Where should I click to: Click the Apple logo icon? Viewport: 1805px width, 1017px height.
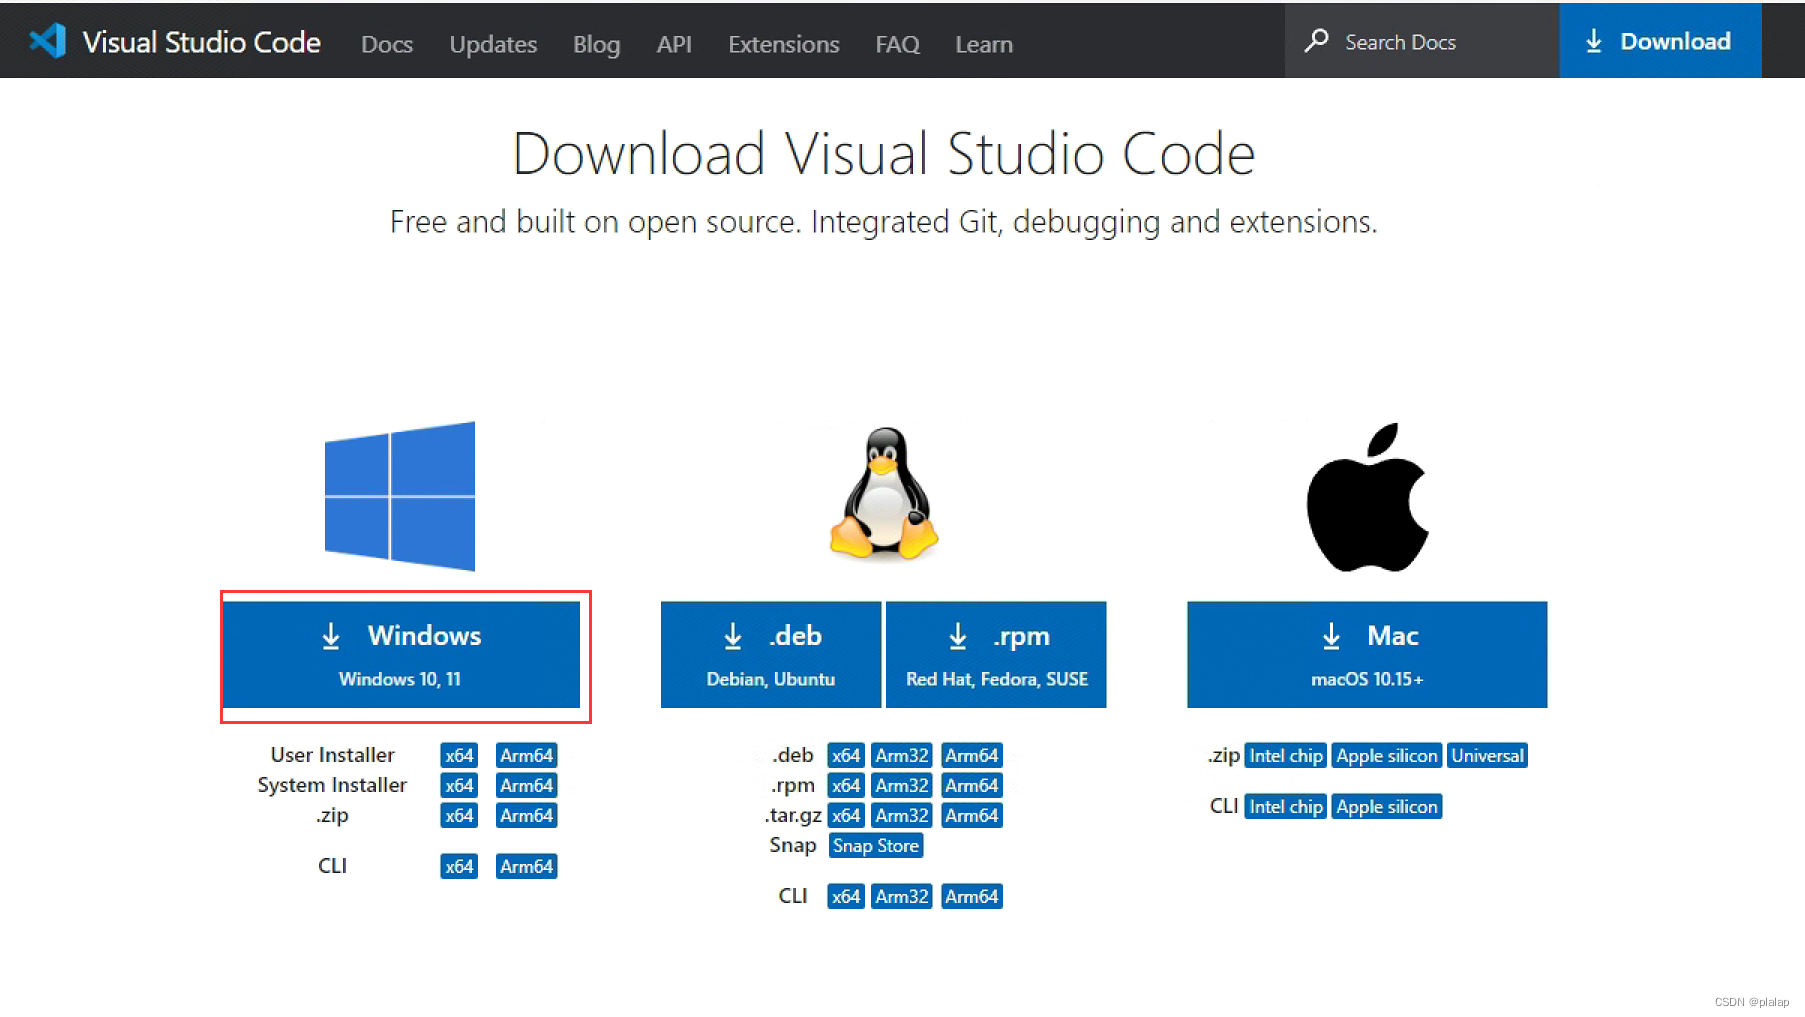1367,497
